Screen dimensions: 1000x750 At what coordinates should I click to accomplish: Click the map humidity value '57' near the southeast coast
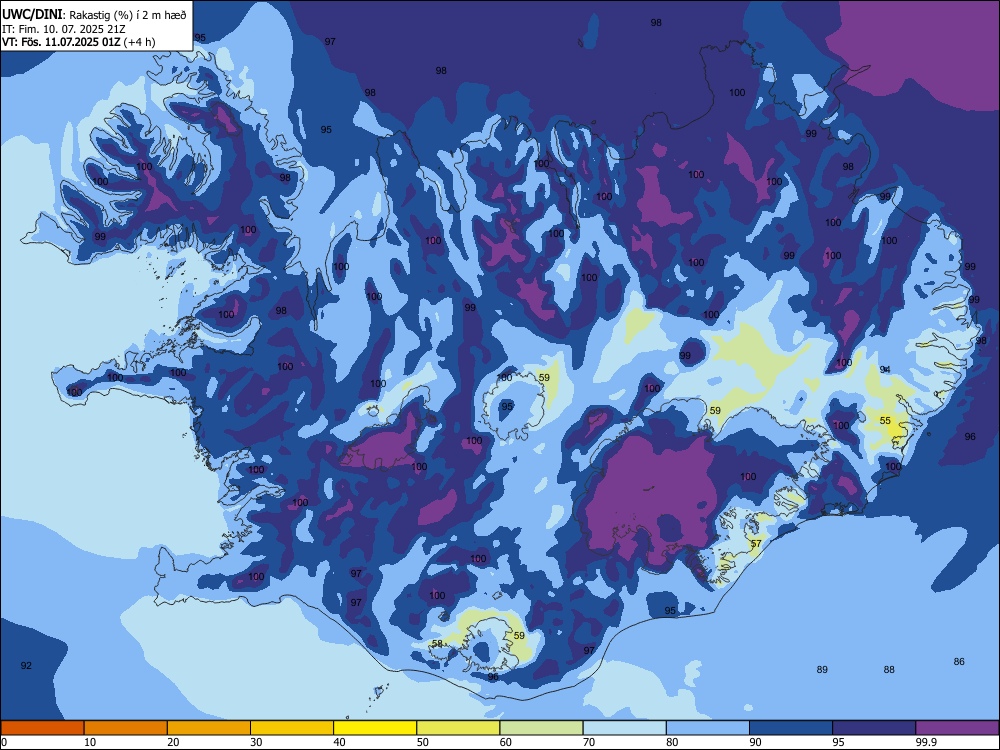coord(756,543)
